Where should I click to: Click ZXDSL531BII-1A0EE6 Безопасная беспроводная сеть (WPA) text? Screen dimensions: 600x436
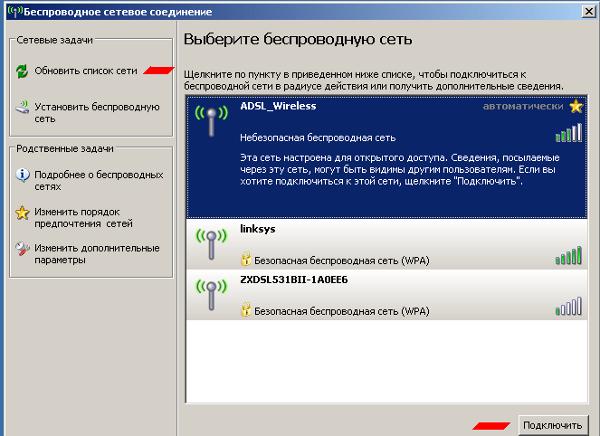342,311
